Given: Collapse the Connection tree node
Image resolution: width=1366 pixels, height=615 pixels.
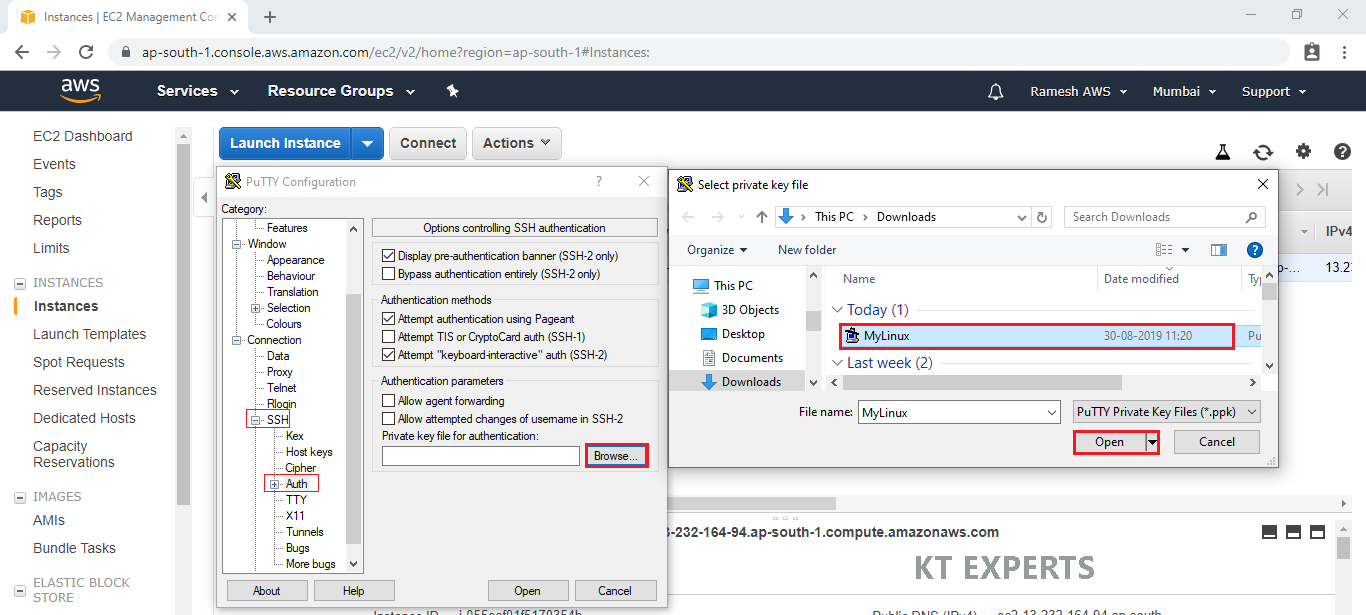Looking at the screenshot, I should pos(237,340).
